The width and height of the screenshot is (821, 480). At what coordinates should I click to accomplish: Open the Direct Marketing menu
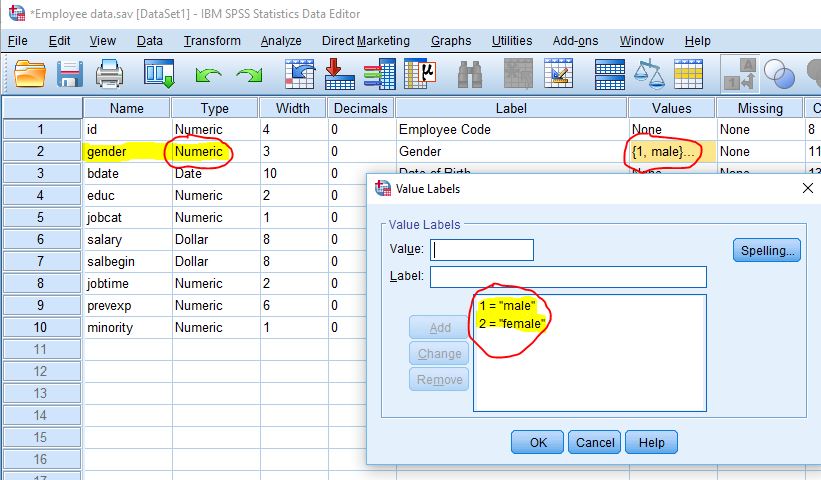pyautogui.click(x=365, y=41)
